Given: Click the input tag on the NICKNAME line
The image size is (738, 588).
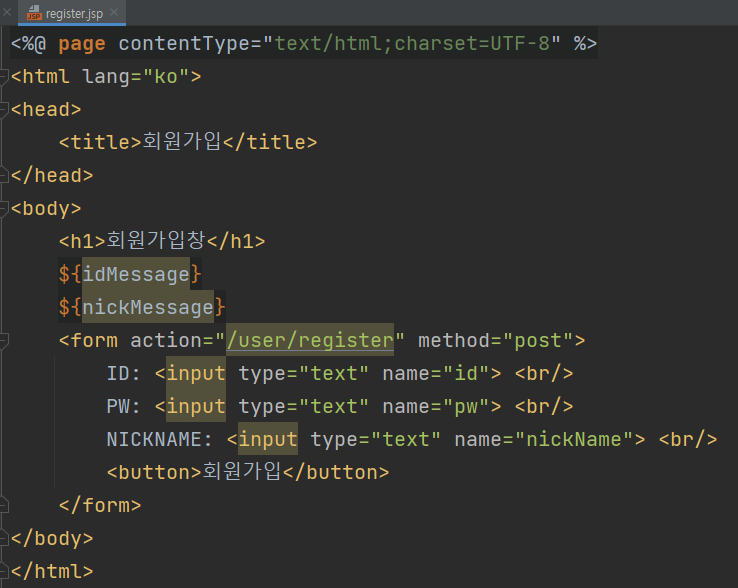Looking at the screenshot, I should (x=268, y=439).
